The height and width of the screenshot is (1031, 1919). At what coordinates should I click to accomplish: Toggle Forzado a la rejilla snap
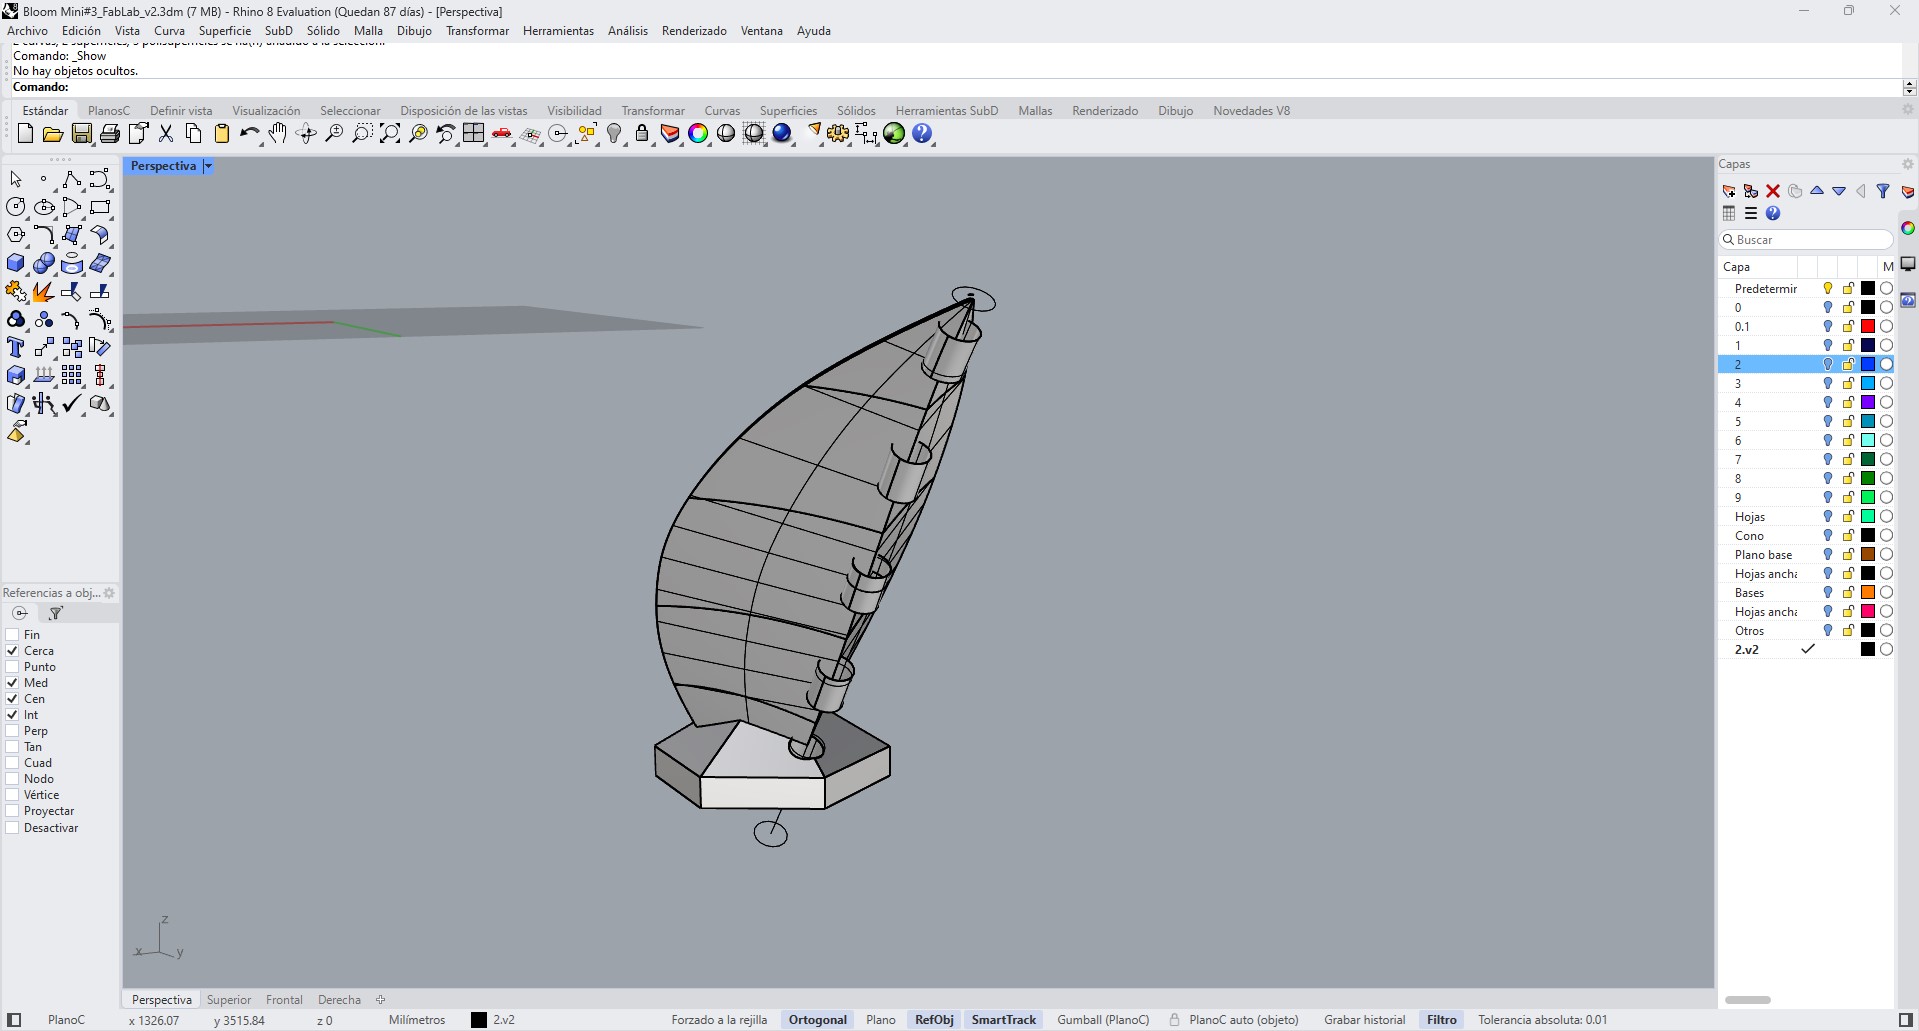coord(719,1020)
